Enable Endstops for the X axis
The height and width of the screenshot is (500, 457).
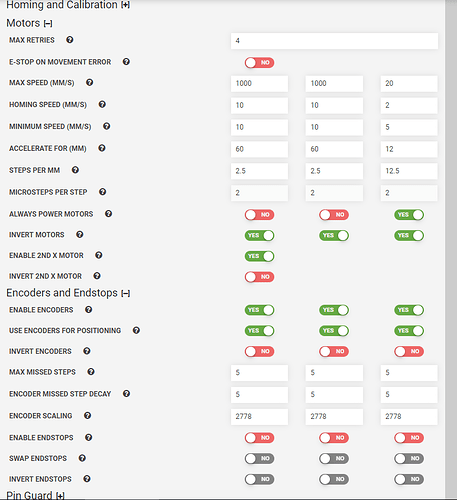259,438
